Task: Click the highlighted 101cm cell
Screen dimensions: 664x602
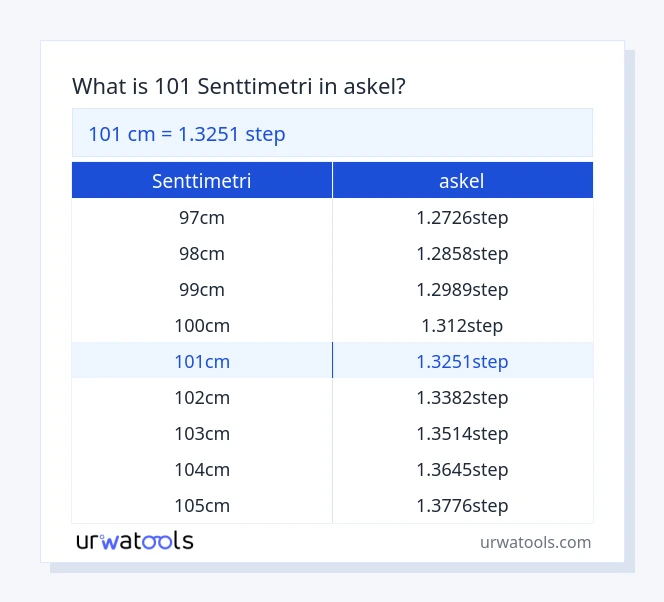Action: (201, 361)
